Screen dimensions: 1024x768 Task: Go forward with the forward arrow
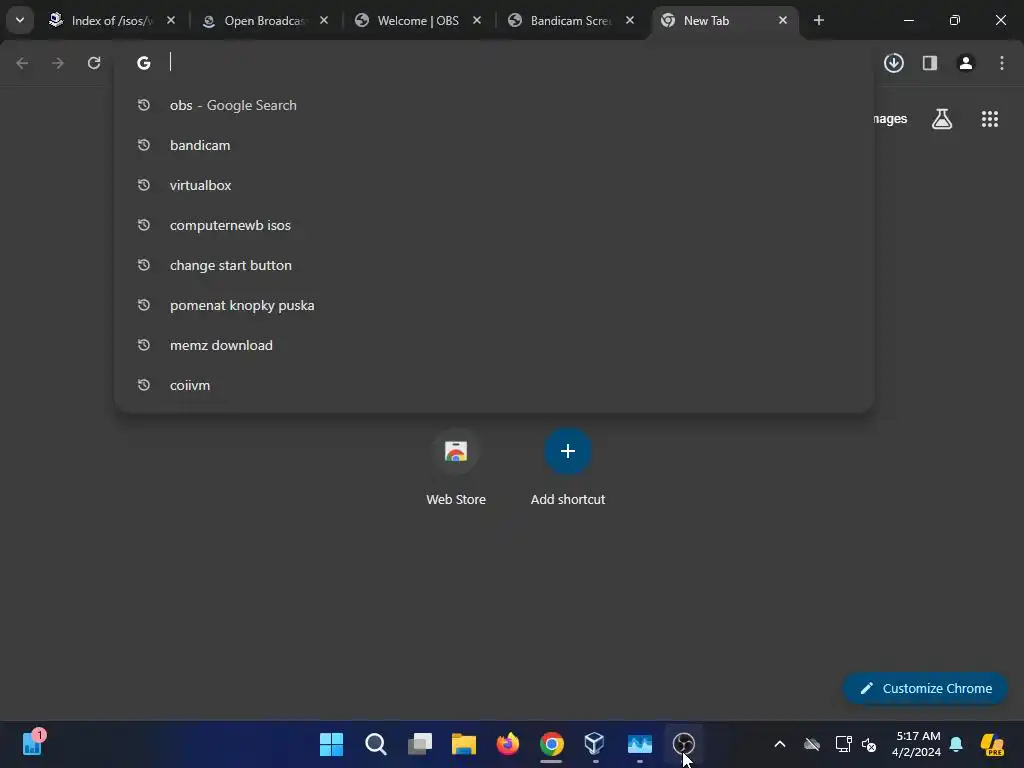(x=58, y=63)
